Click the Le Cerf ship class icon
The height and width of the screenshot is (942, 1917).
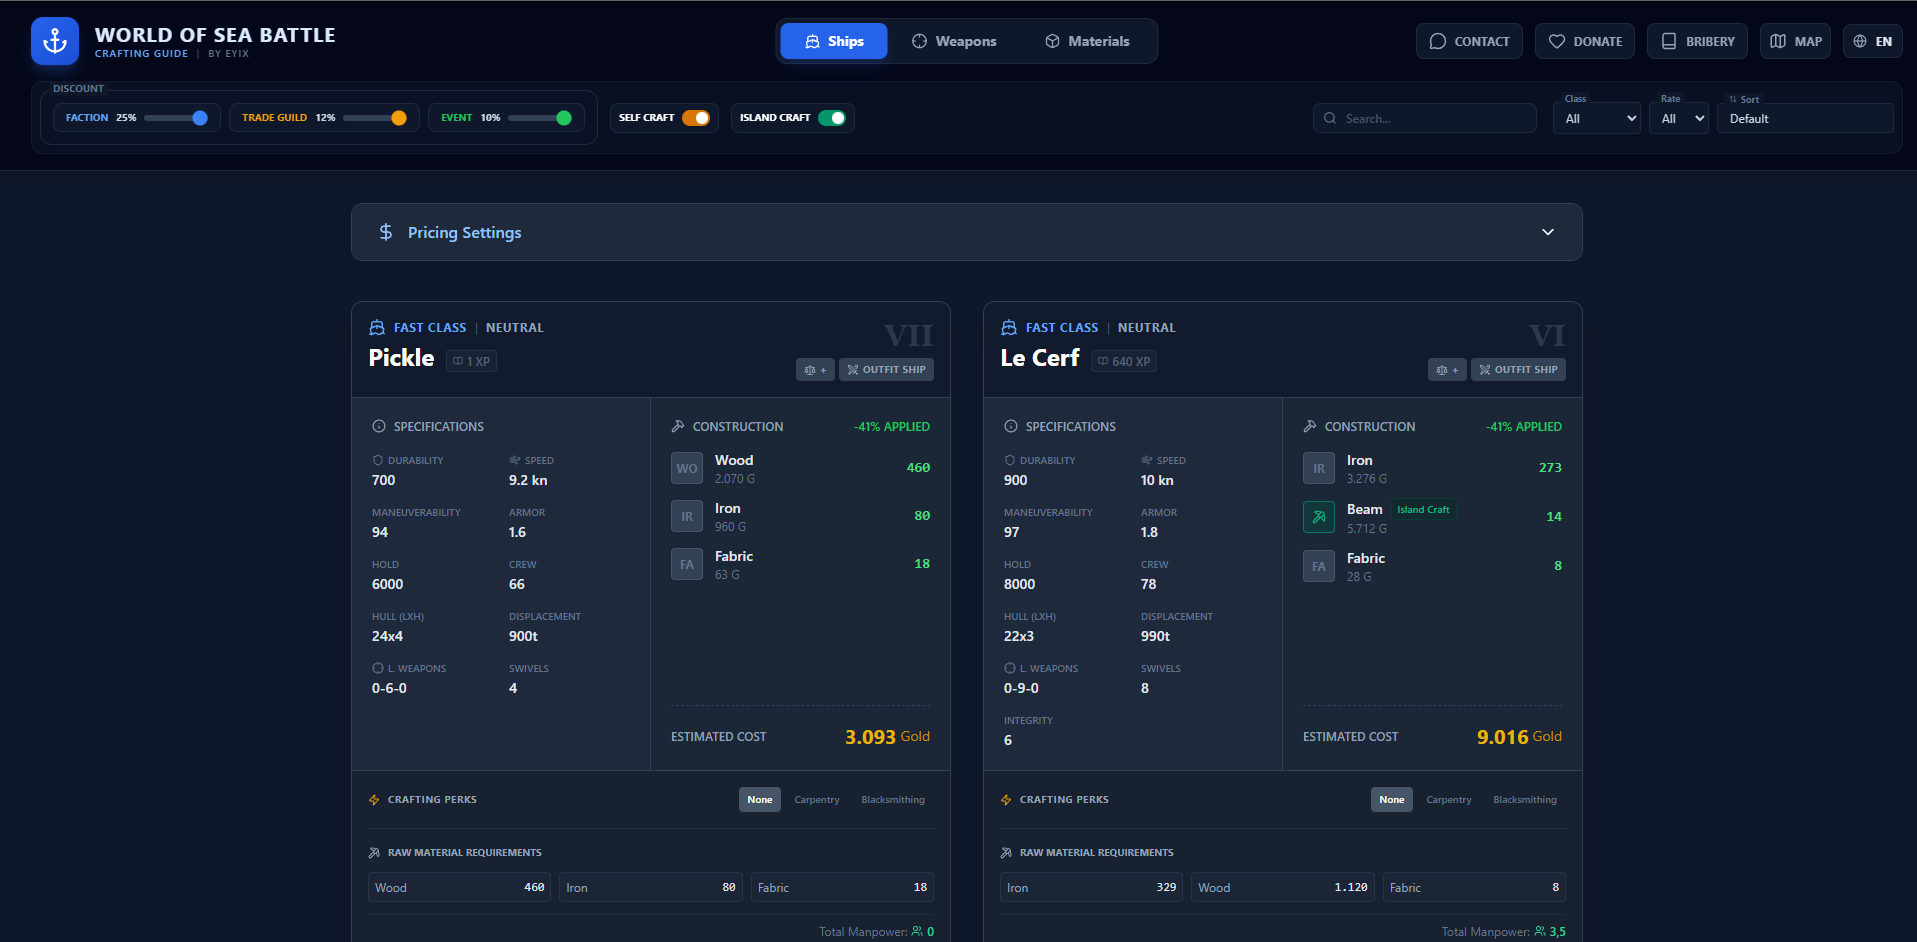tap(1009, 327)
